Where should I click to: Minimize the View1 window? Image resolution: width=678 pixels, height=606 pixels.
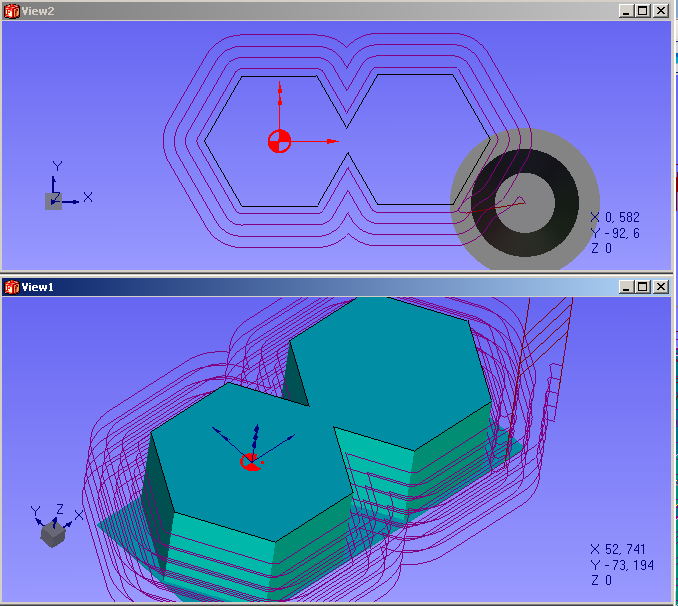coord(626,287)
